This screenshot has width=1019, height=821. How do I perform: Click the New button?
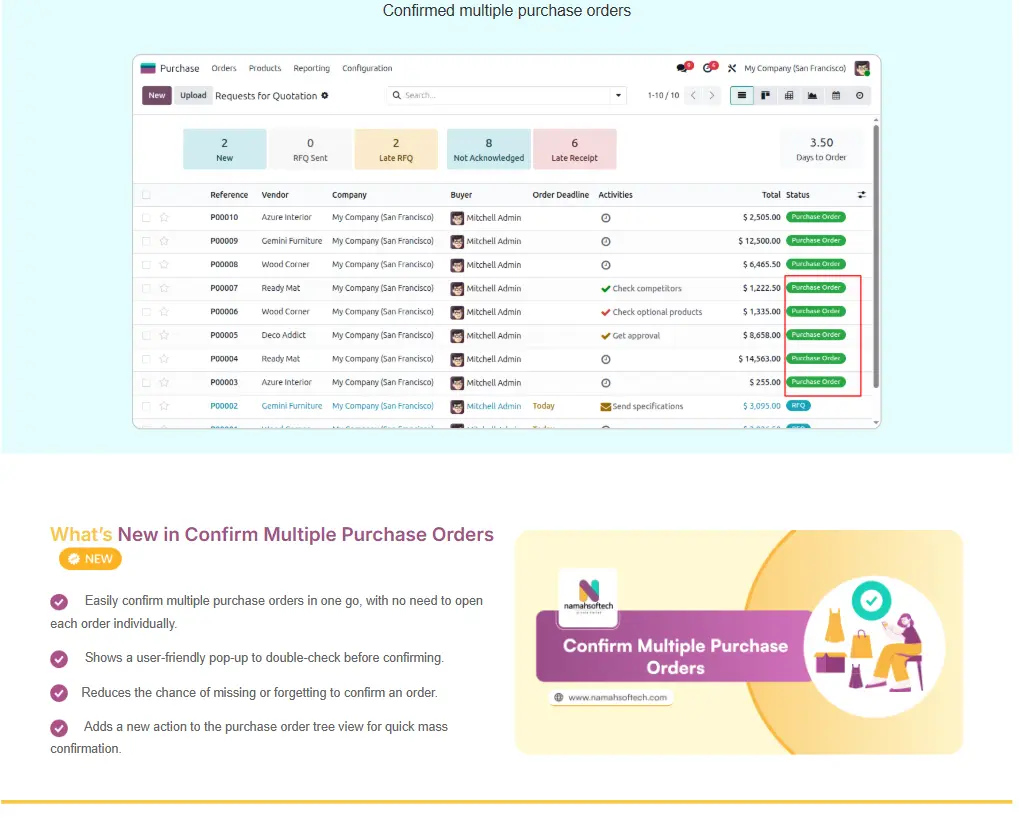pyautogui.click(x=157, y=96)
